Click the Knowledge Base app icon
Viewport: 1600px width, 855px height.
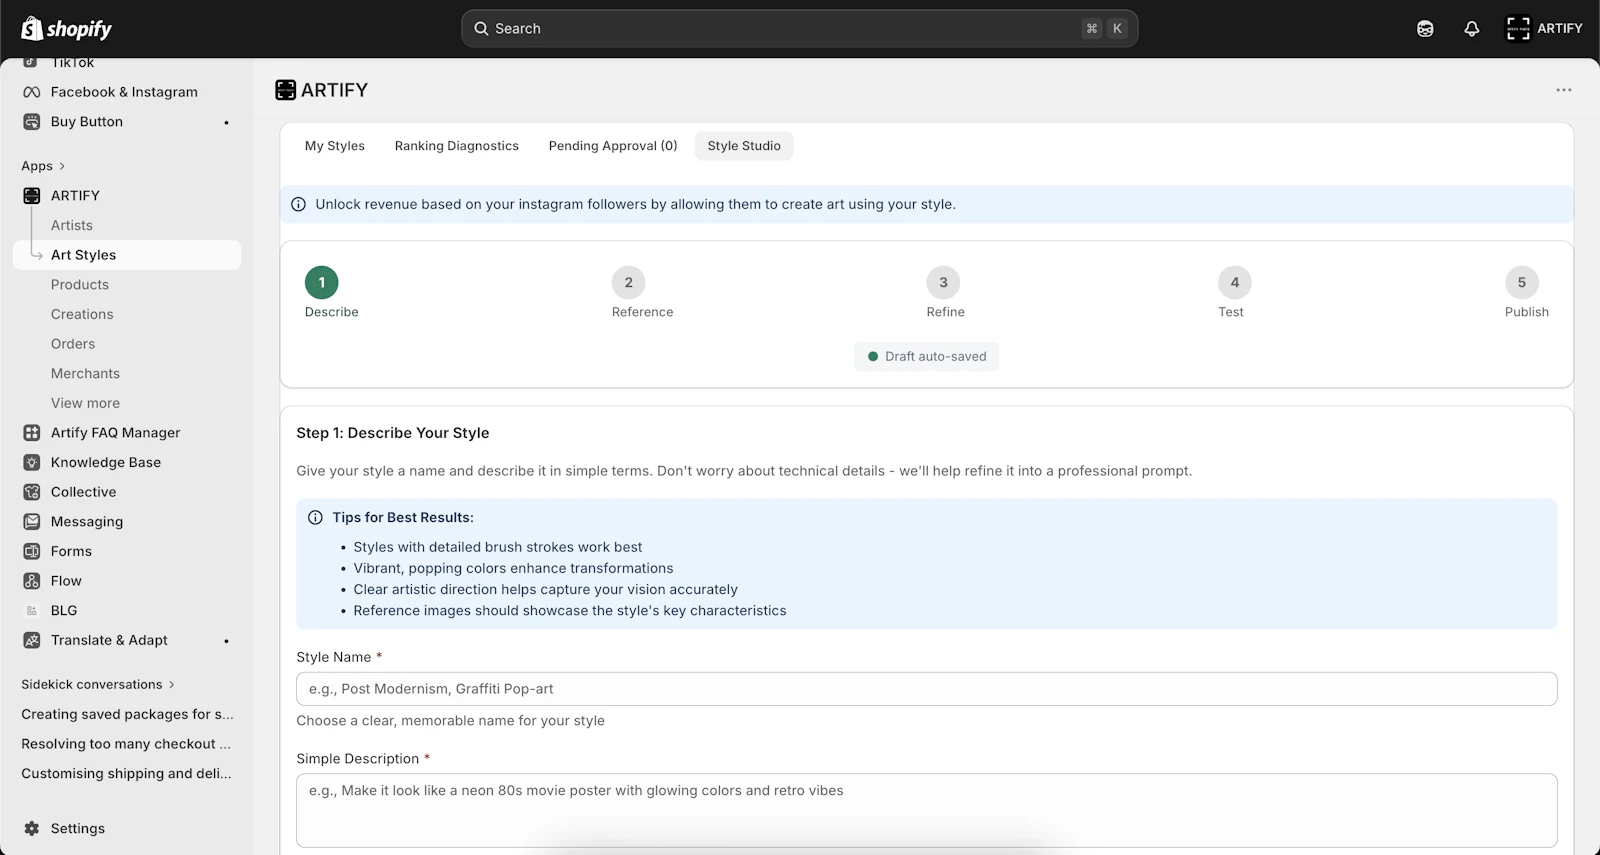(32, 463)
